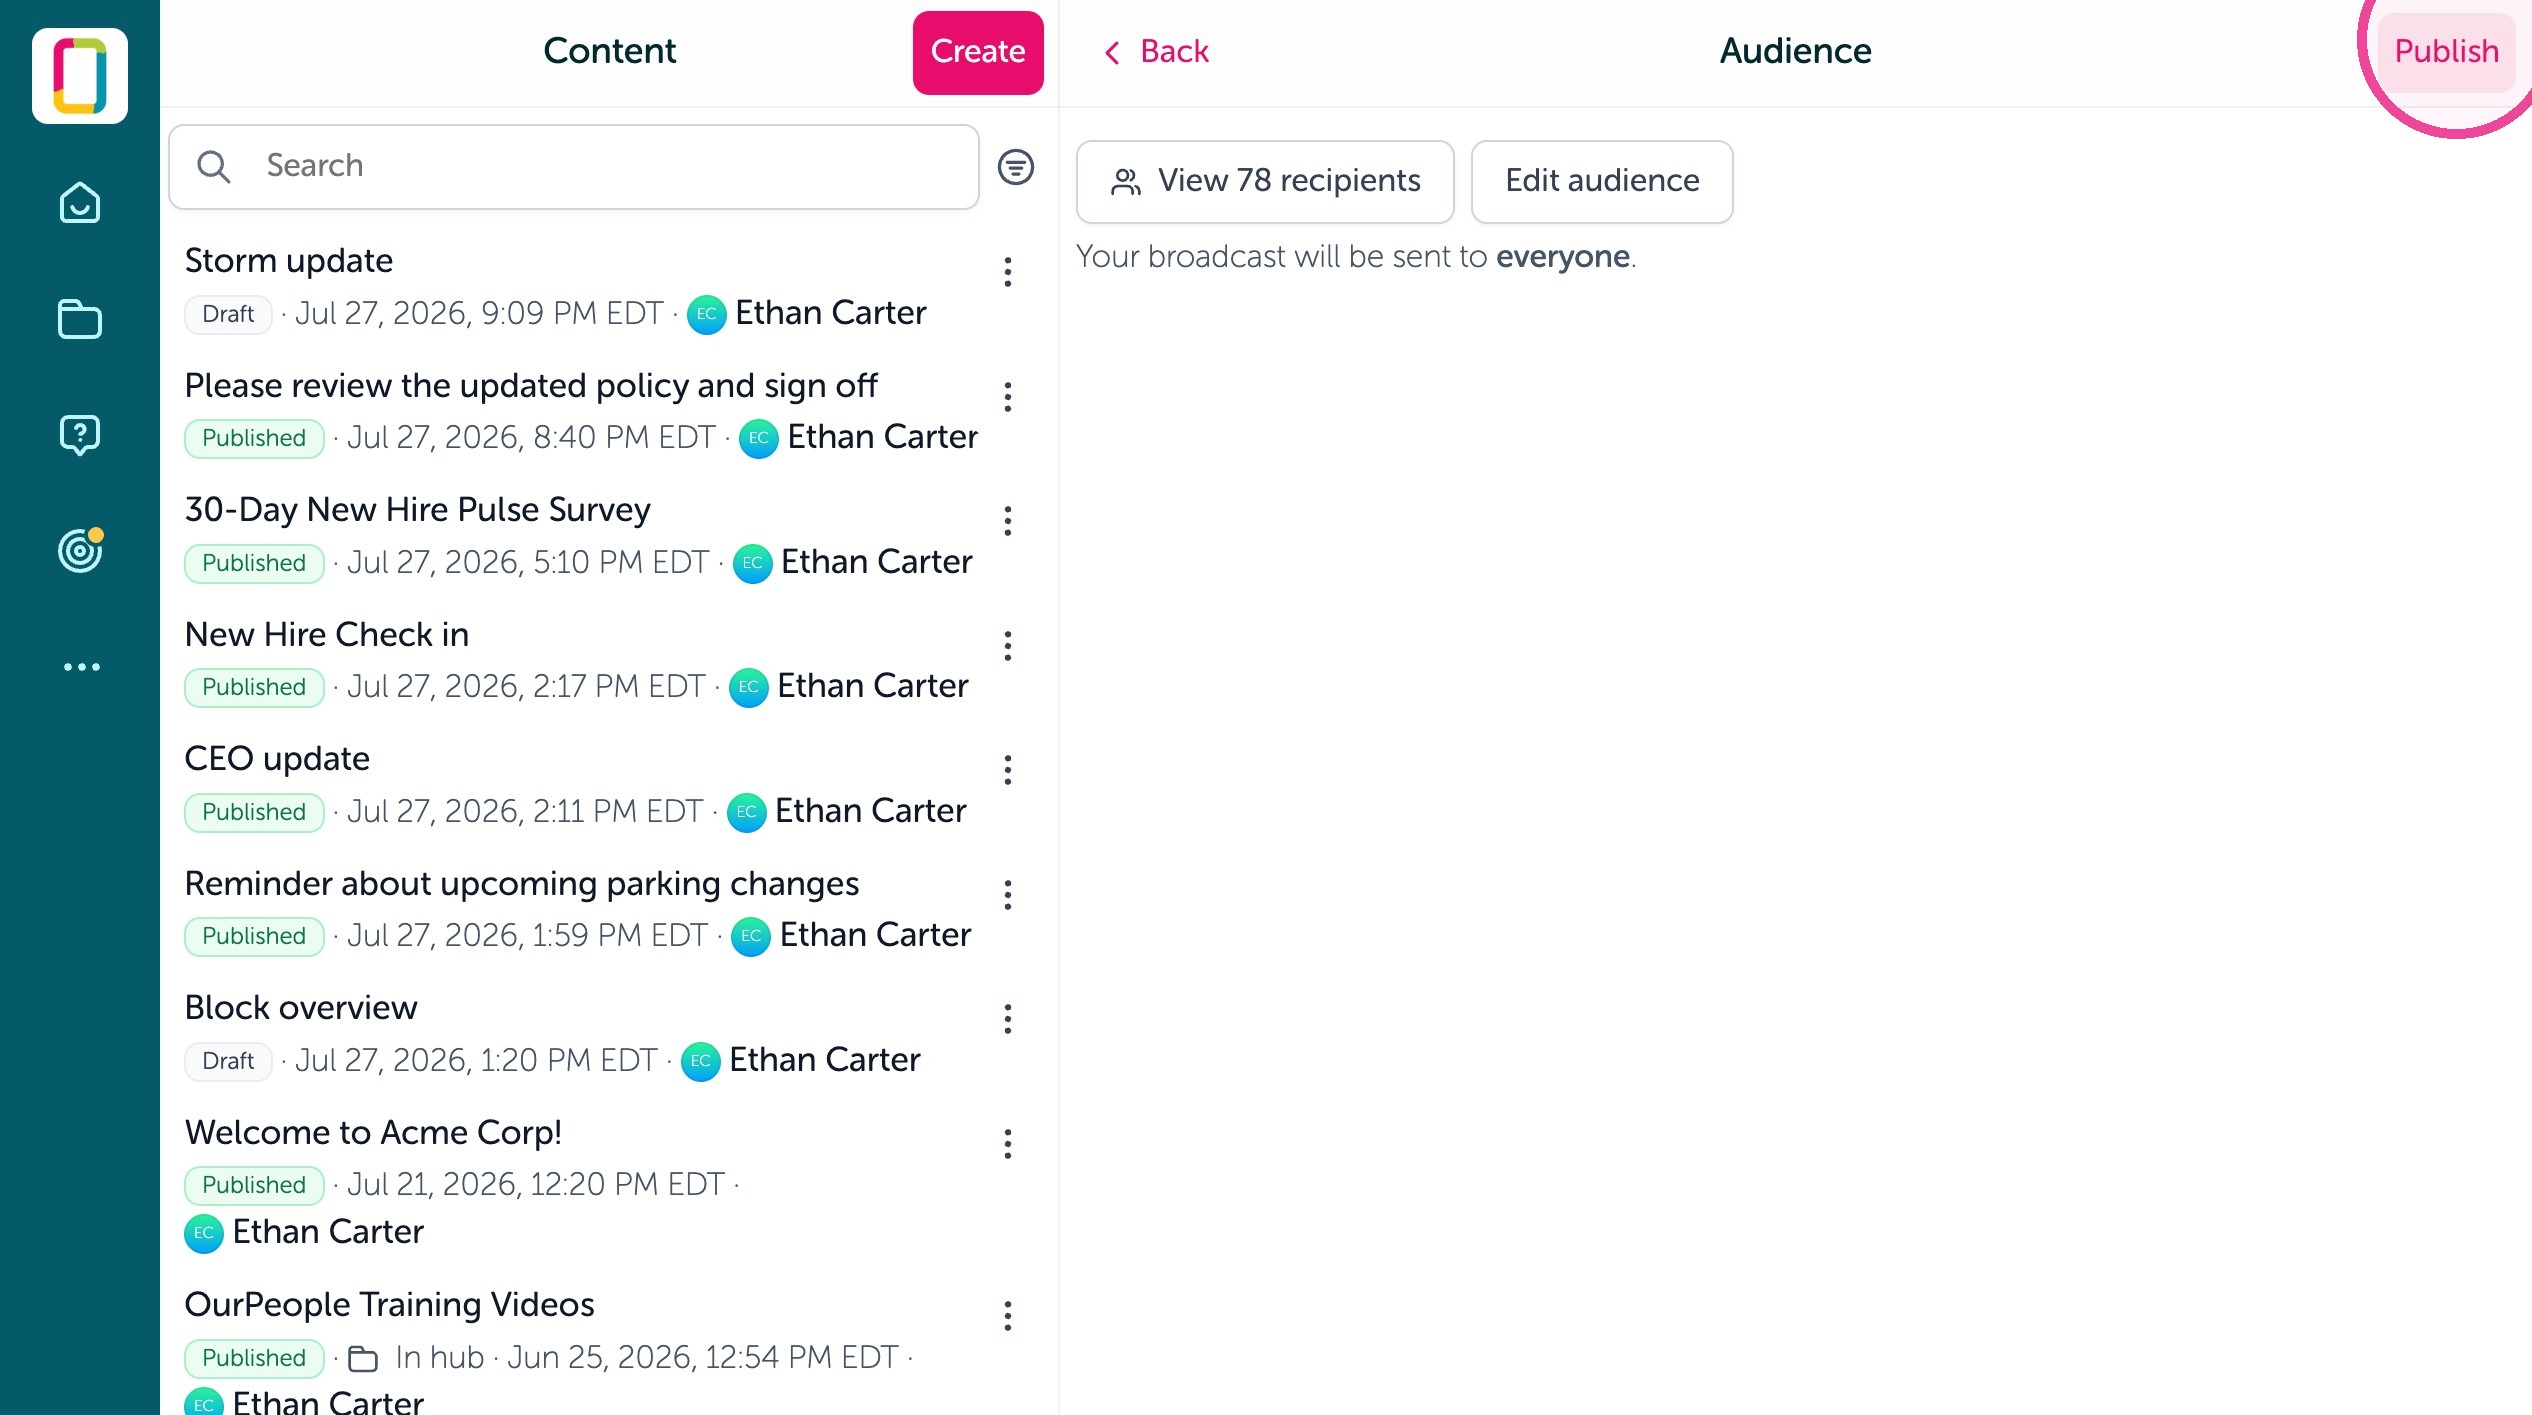This screenshot has width=2532, height=1415.
Task: Open the Home icon in sidebar
Action: click(x=80, y=203)
